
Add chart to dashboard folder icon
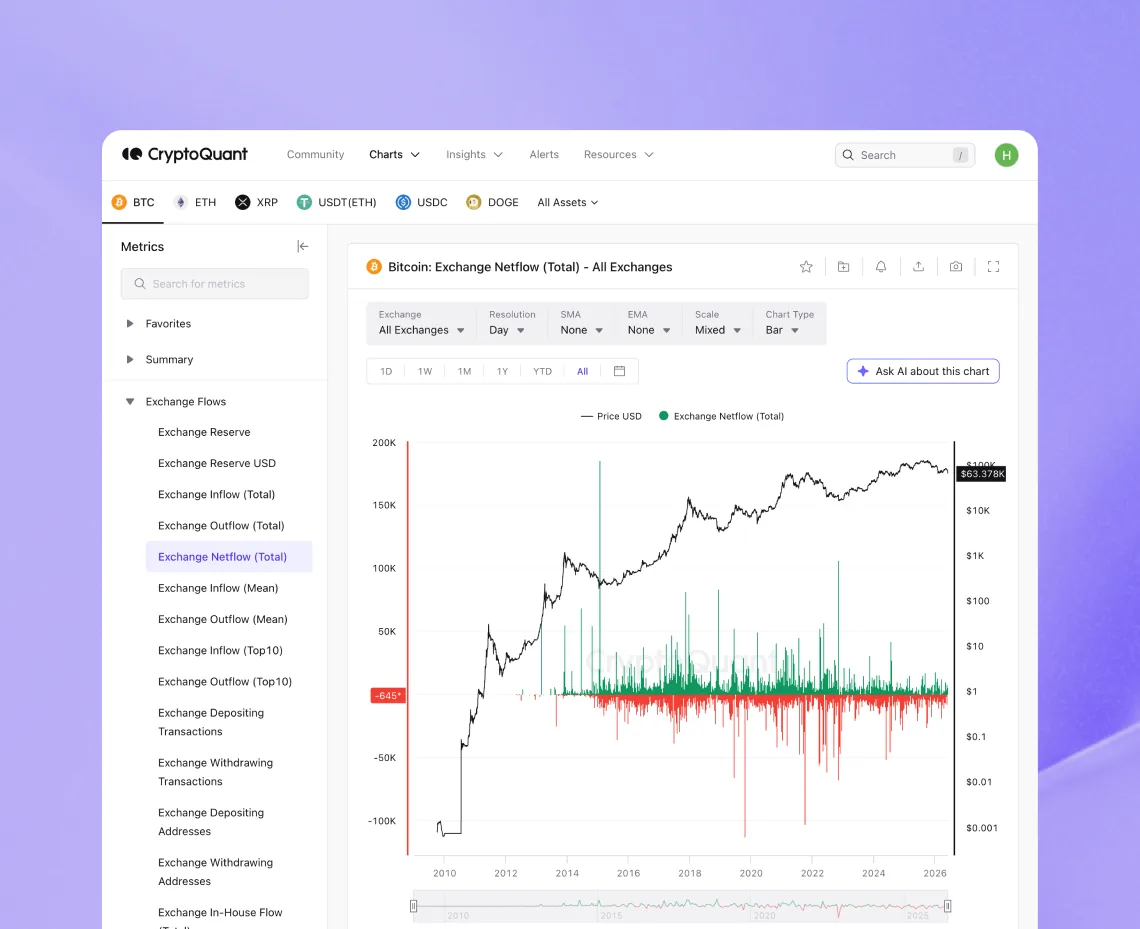[x=843, y=267]
